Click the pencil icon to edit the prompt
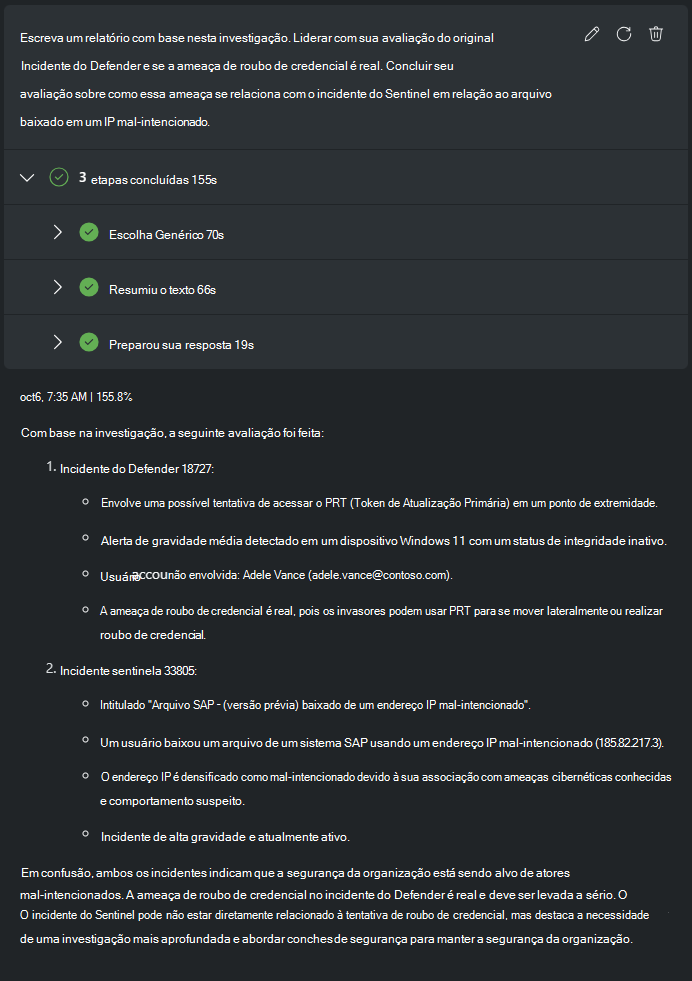 coord(591,33)
